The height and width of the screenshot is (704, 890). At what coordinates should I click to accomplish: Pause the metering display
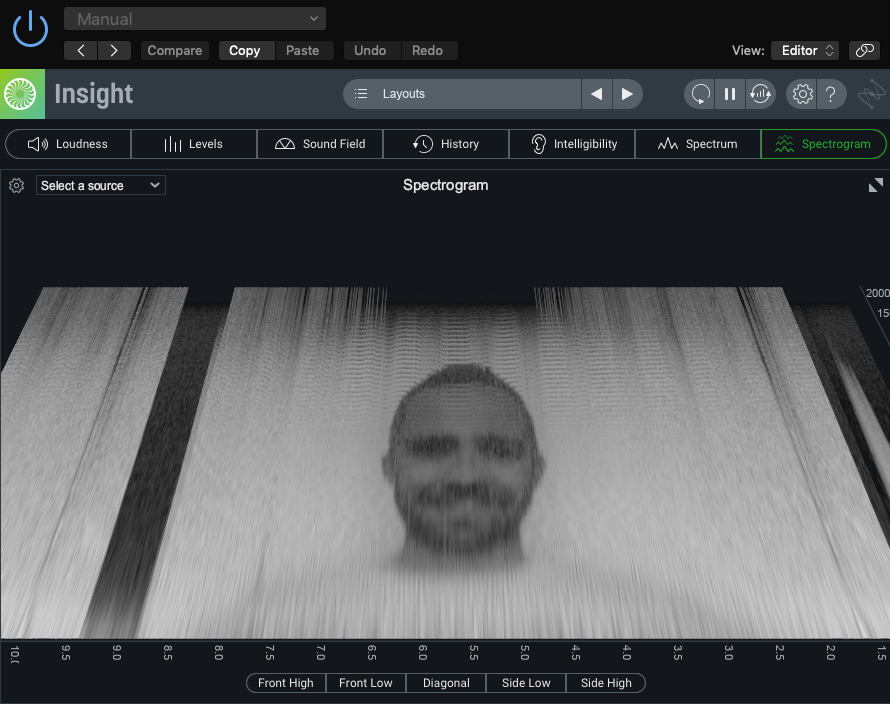[x=730, y=94]
